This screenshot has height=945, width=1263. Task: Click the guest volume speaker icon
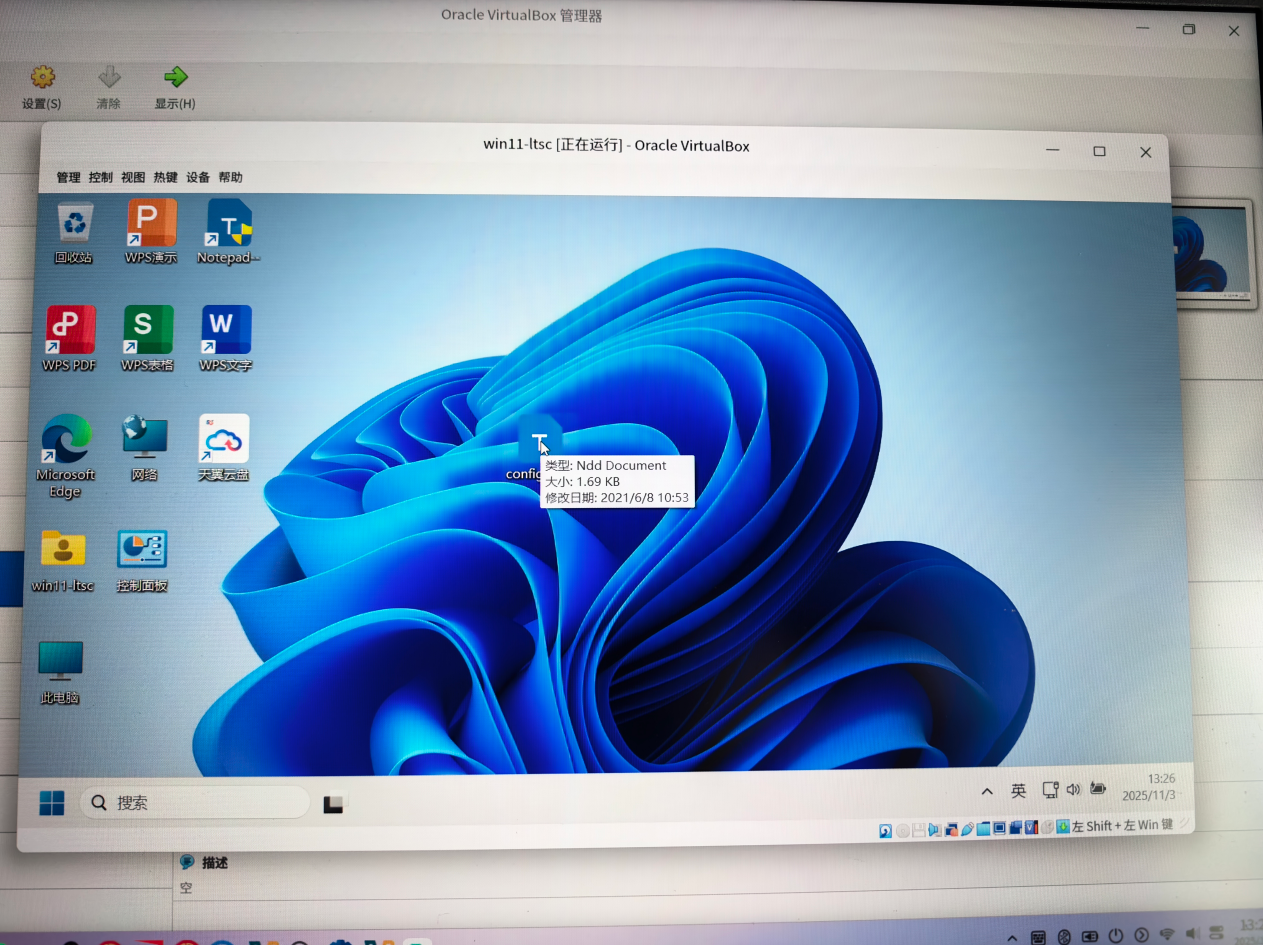[1074, 789]
